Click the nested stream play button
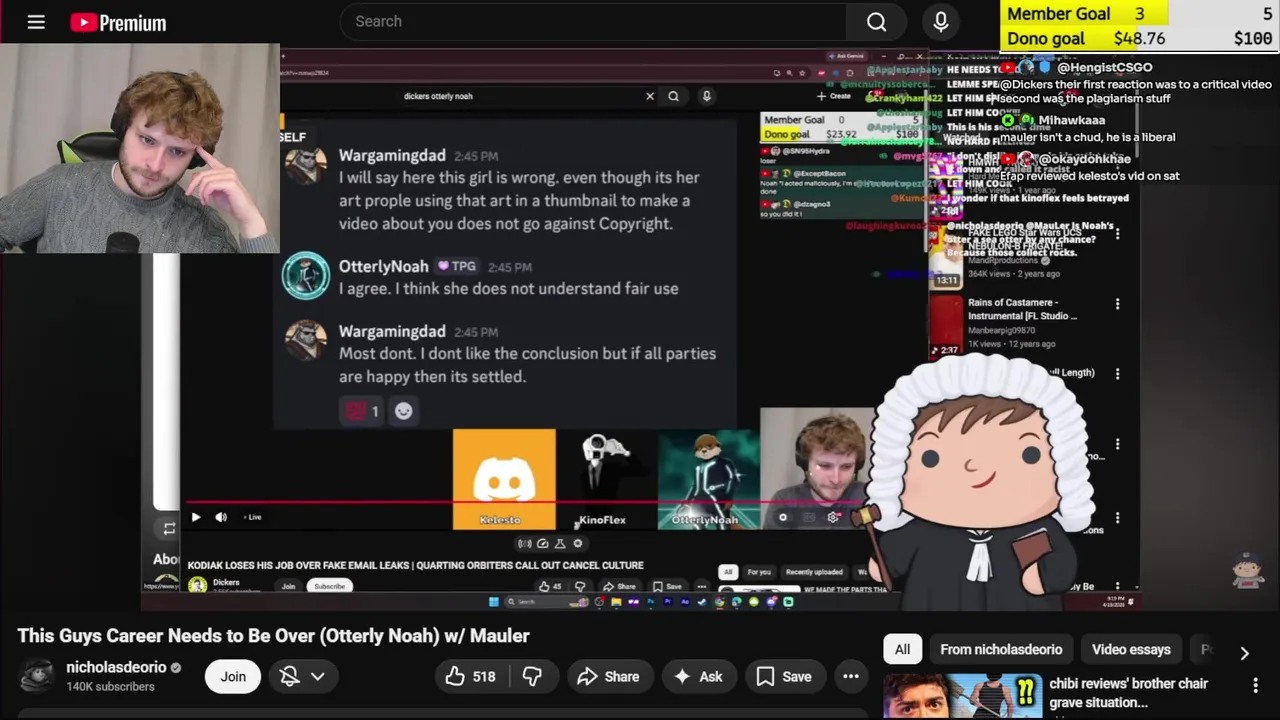1280x720 pixels. point(195,517)
